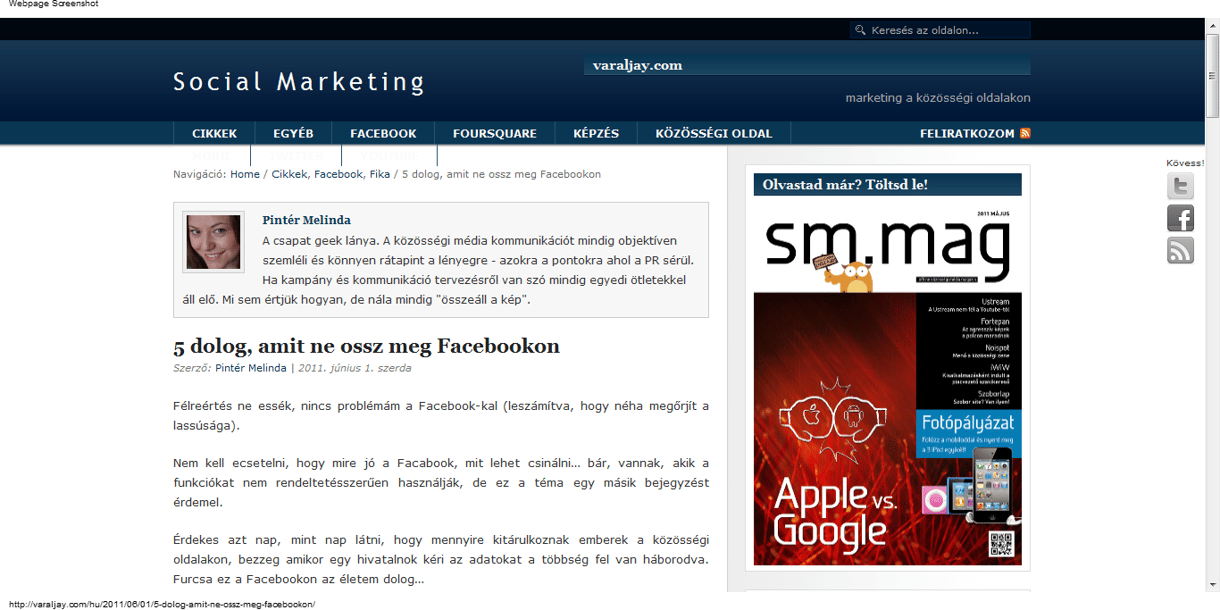This screenshot has height=610, width=1220.
Task: Open the FACEBOOK menu item
Action: click(x=383, y=133)
